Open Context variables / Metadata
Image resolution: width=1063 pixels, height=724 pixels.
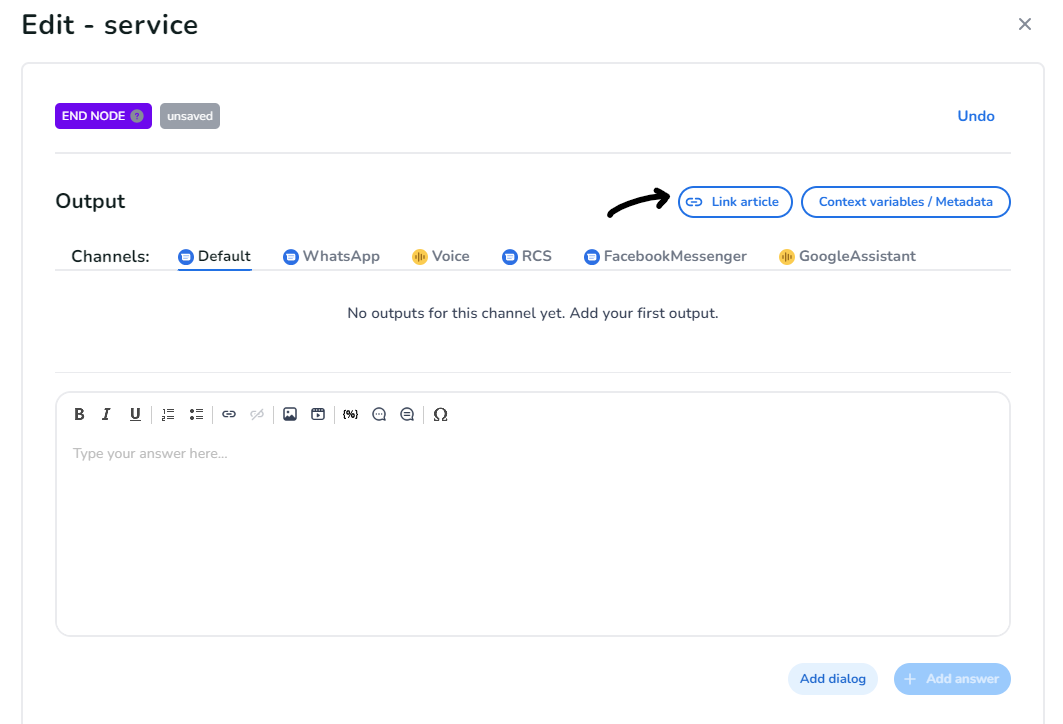(x=905, y=202)
